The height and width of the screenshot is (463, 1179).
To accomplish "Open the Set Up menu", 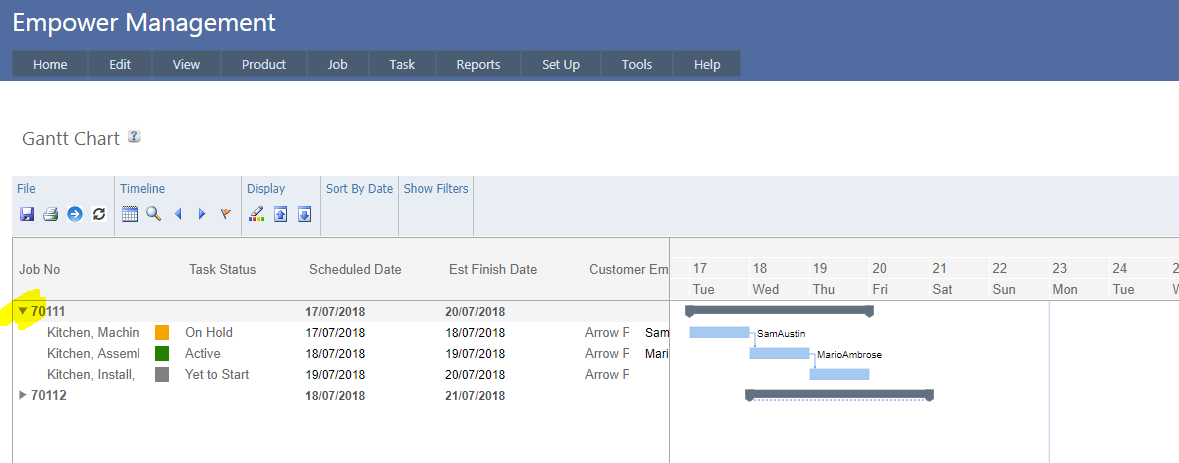I will click(561, 64).
